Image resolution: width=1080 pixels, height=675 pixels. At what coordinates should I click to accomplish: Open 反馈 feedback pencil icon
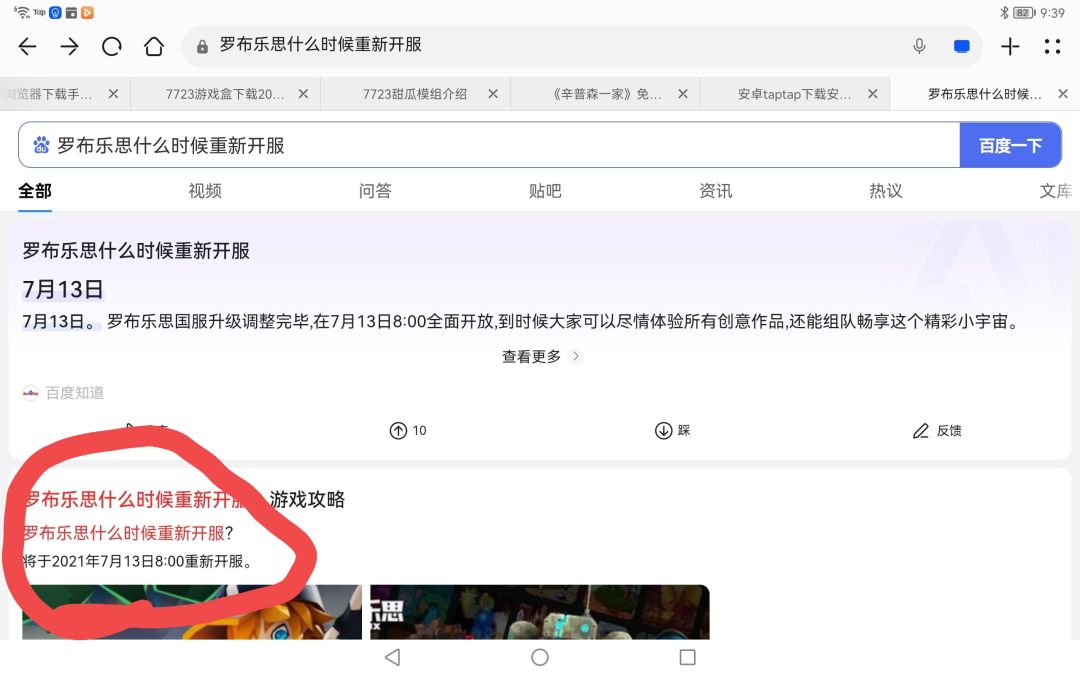click(937, 430)
